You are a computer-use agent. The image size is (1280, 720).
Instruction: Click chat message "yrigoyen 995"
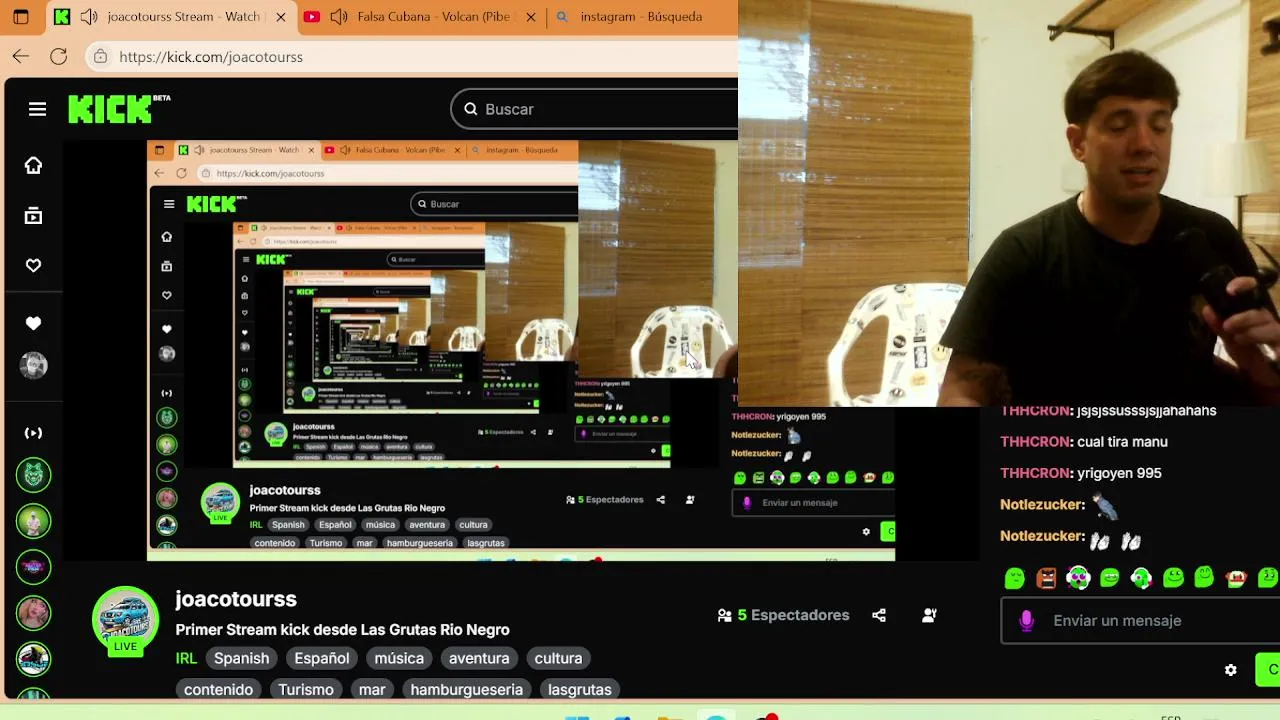[x=1119, y=473]
